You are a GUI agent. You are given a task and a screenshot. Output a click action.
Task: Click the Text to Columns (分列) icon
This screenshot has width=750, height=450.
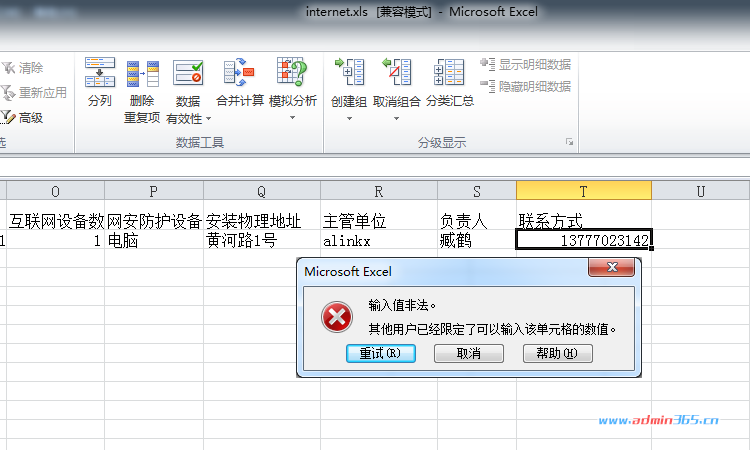click(x=99, y=72)
